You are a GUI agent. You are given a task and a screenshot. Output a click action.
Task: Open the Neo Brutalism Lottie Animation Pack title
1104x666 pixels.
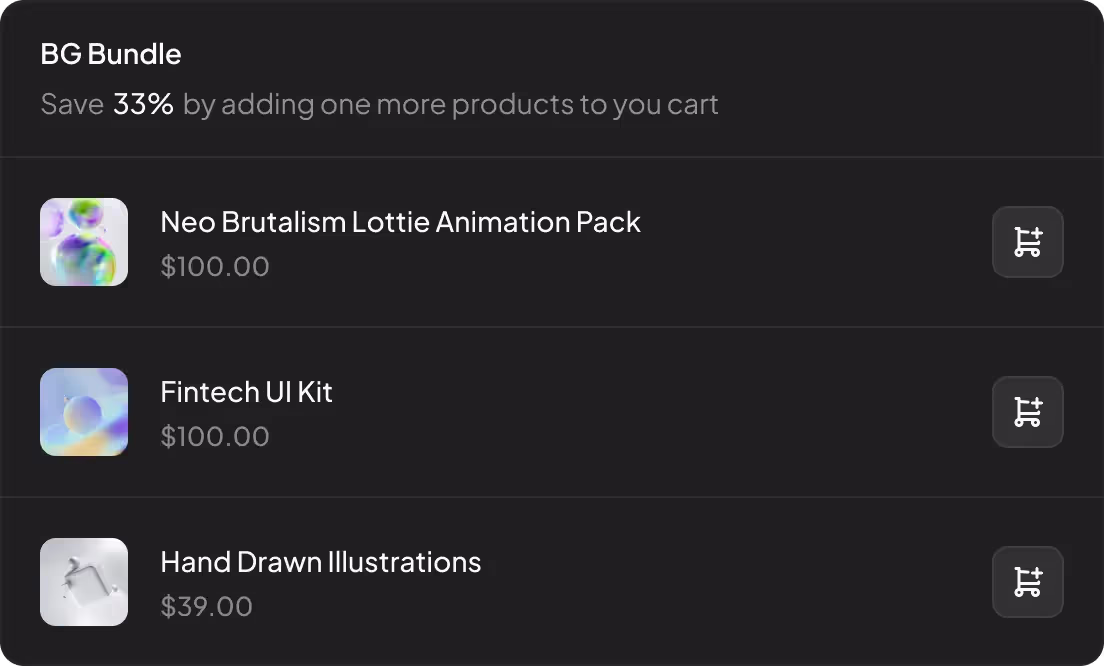tap(400, 222)
